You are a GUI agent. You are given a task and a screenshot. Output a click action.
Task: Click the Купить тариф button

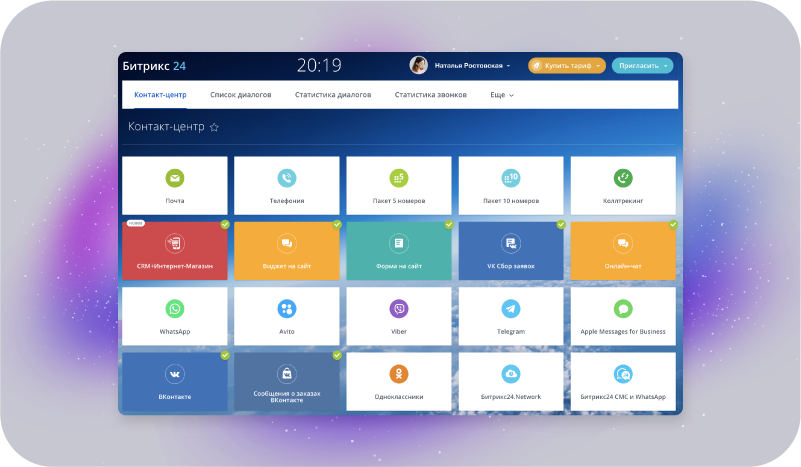pyautogui.click(x=567, y=65)
